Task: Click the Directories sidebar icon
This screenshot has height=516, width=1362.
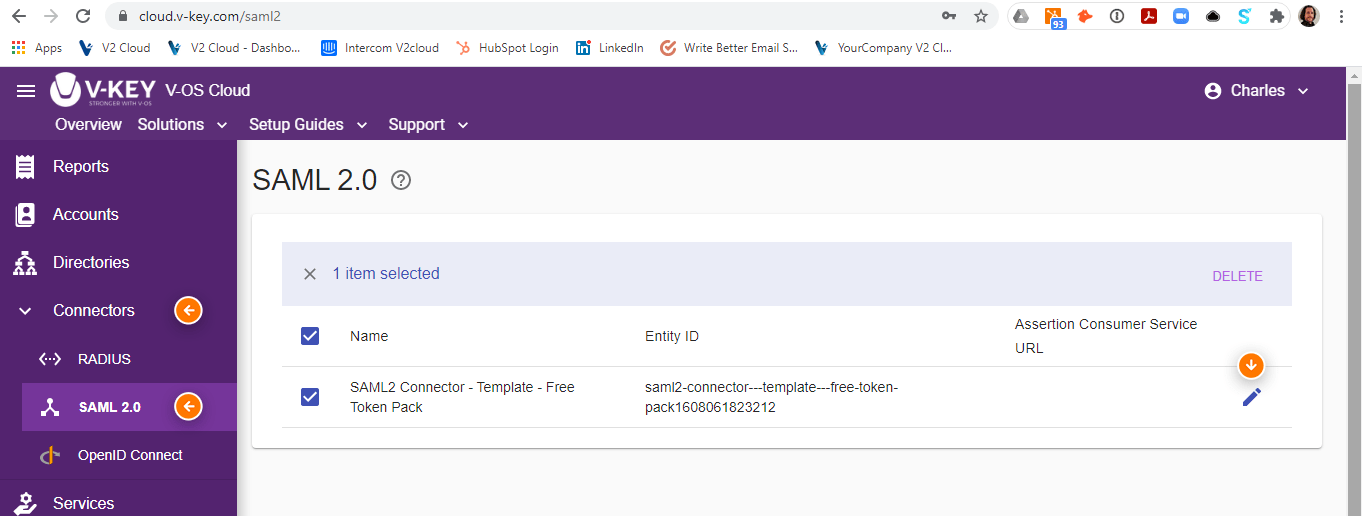Action: click(x=25, y=262)
